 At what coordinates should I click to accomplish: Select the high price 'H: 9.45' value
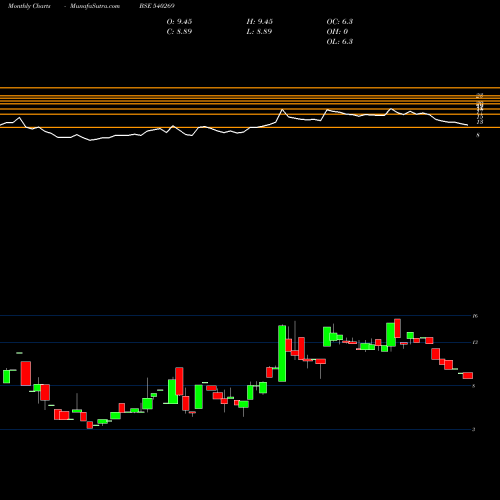[x=260, y=22]
